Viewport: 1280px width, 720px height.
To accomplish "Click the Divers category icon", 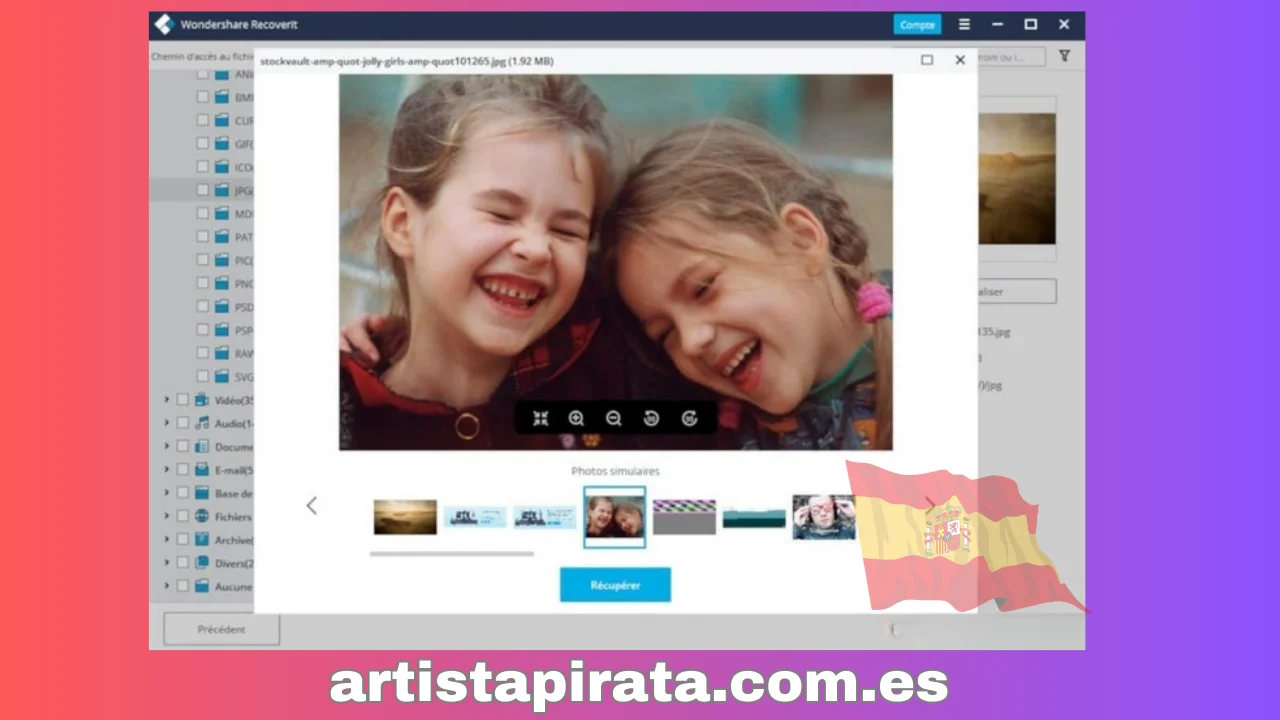I will [x=201, y=563].
